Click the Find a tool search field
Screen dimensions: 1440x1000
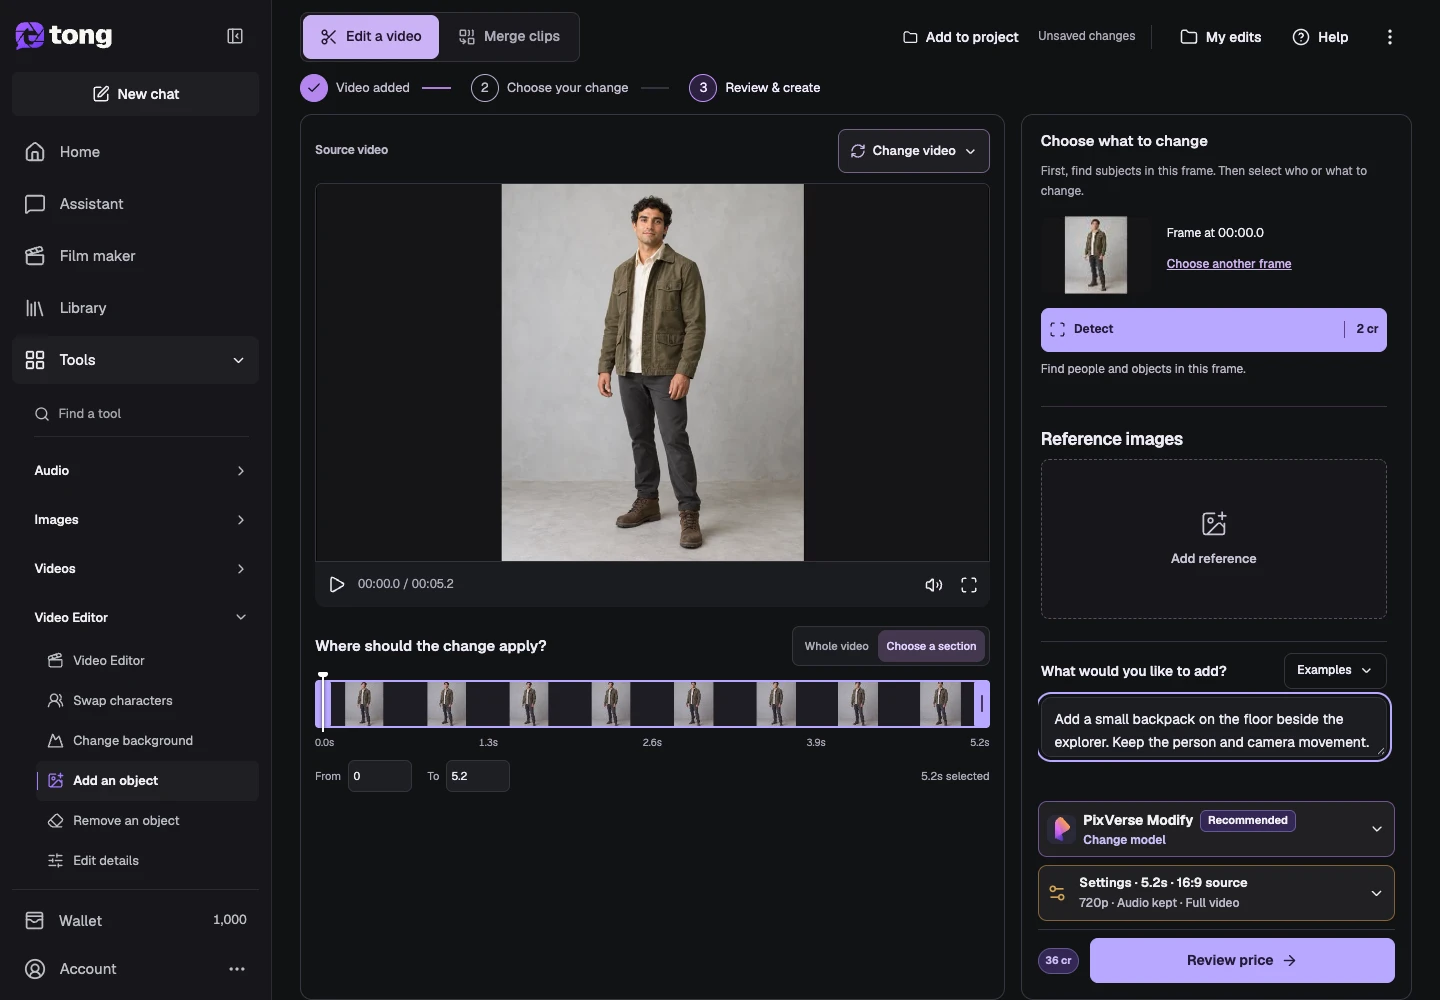(140, 414)
